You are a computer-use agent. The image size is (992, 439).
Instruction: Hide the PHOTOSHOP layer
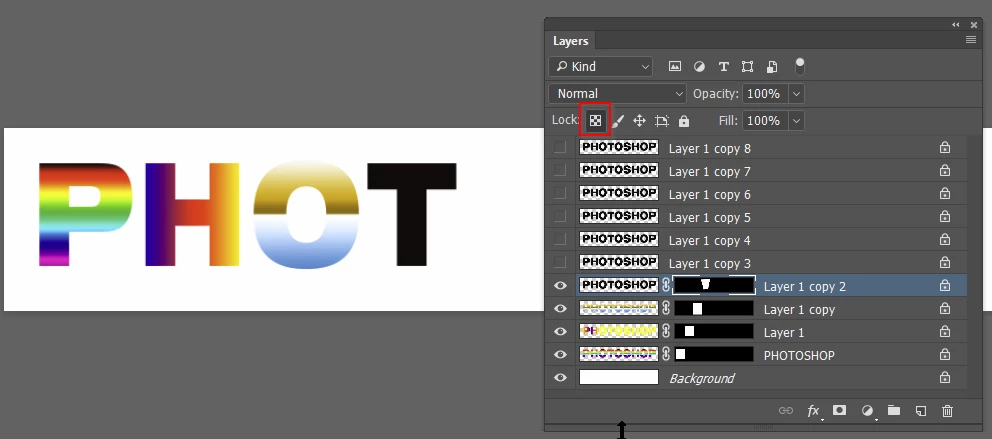[560, 355]
